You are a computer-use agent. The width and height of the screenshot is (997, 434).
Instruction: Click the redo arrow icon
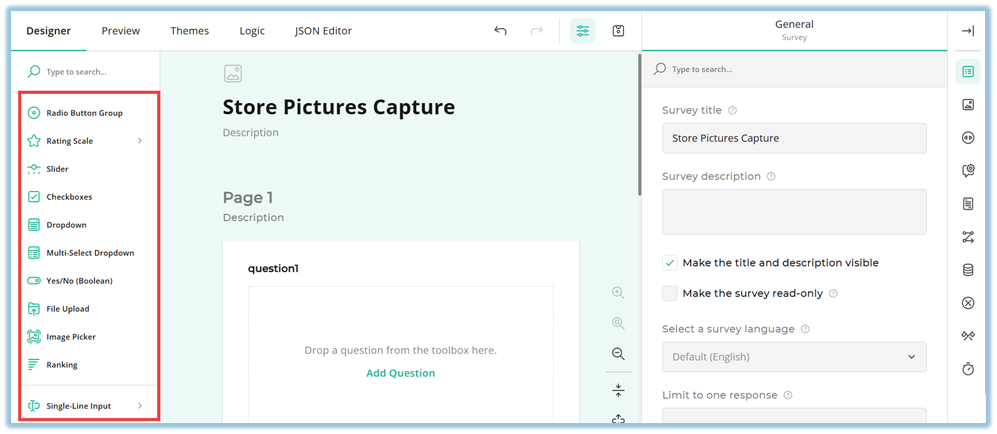point(537,31)
